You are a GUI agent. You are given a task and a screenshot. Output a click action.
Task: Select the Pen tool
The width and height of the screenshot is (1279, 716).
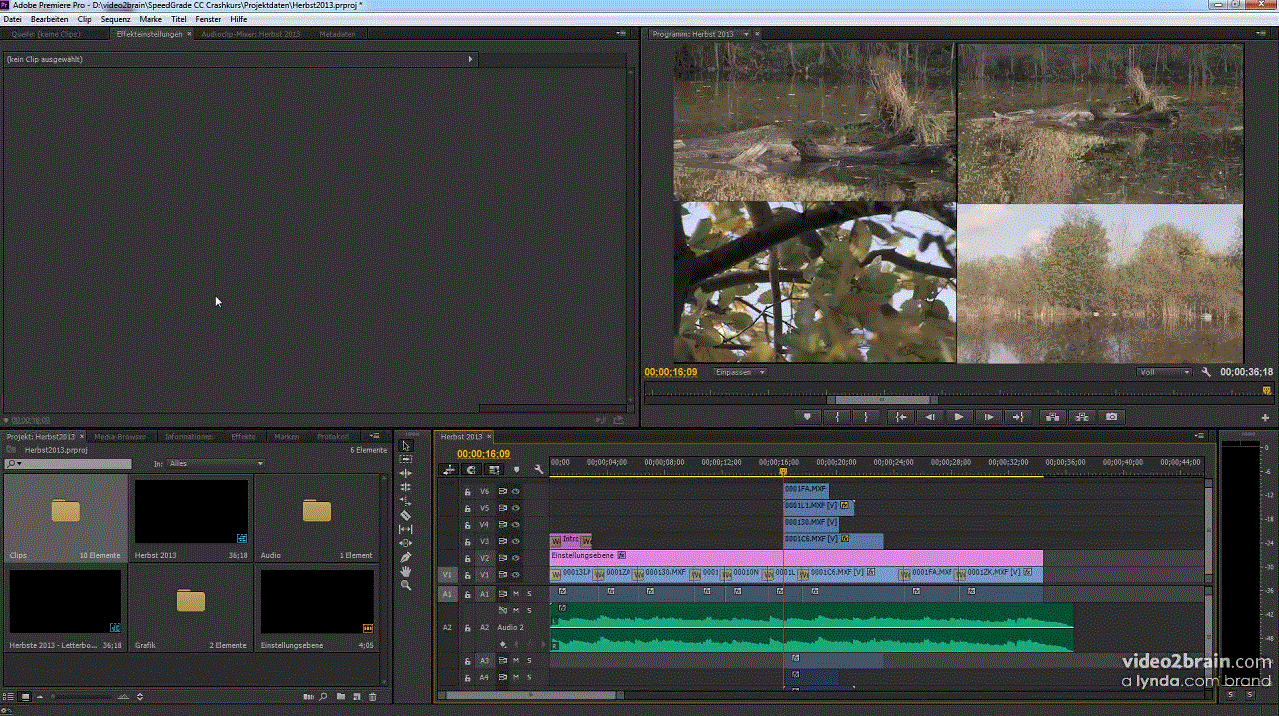(x=405, y=557)
